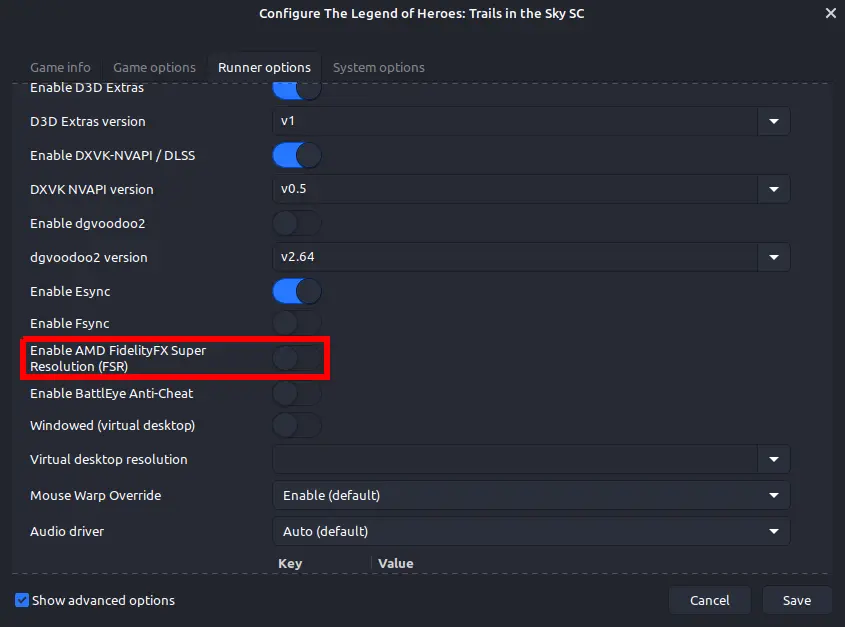Enable the dgvoodoo2 toggle
The image size is (845, 627).
tap(297, 223)
